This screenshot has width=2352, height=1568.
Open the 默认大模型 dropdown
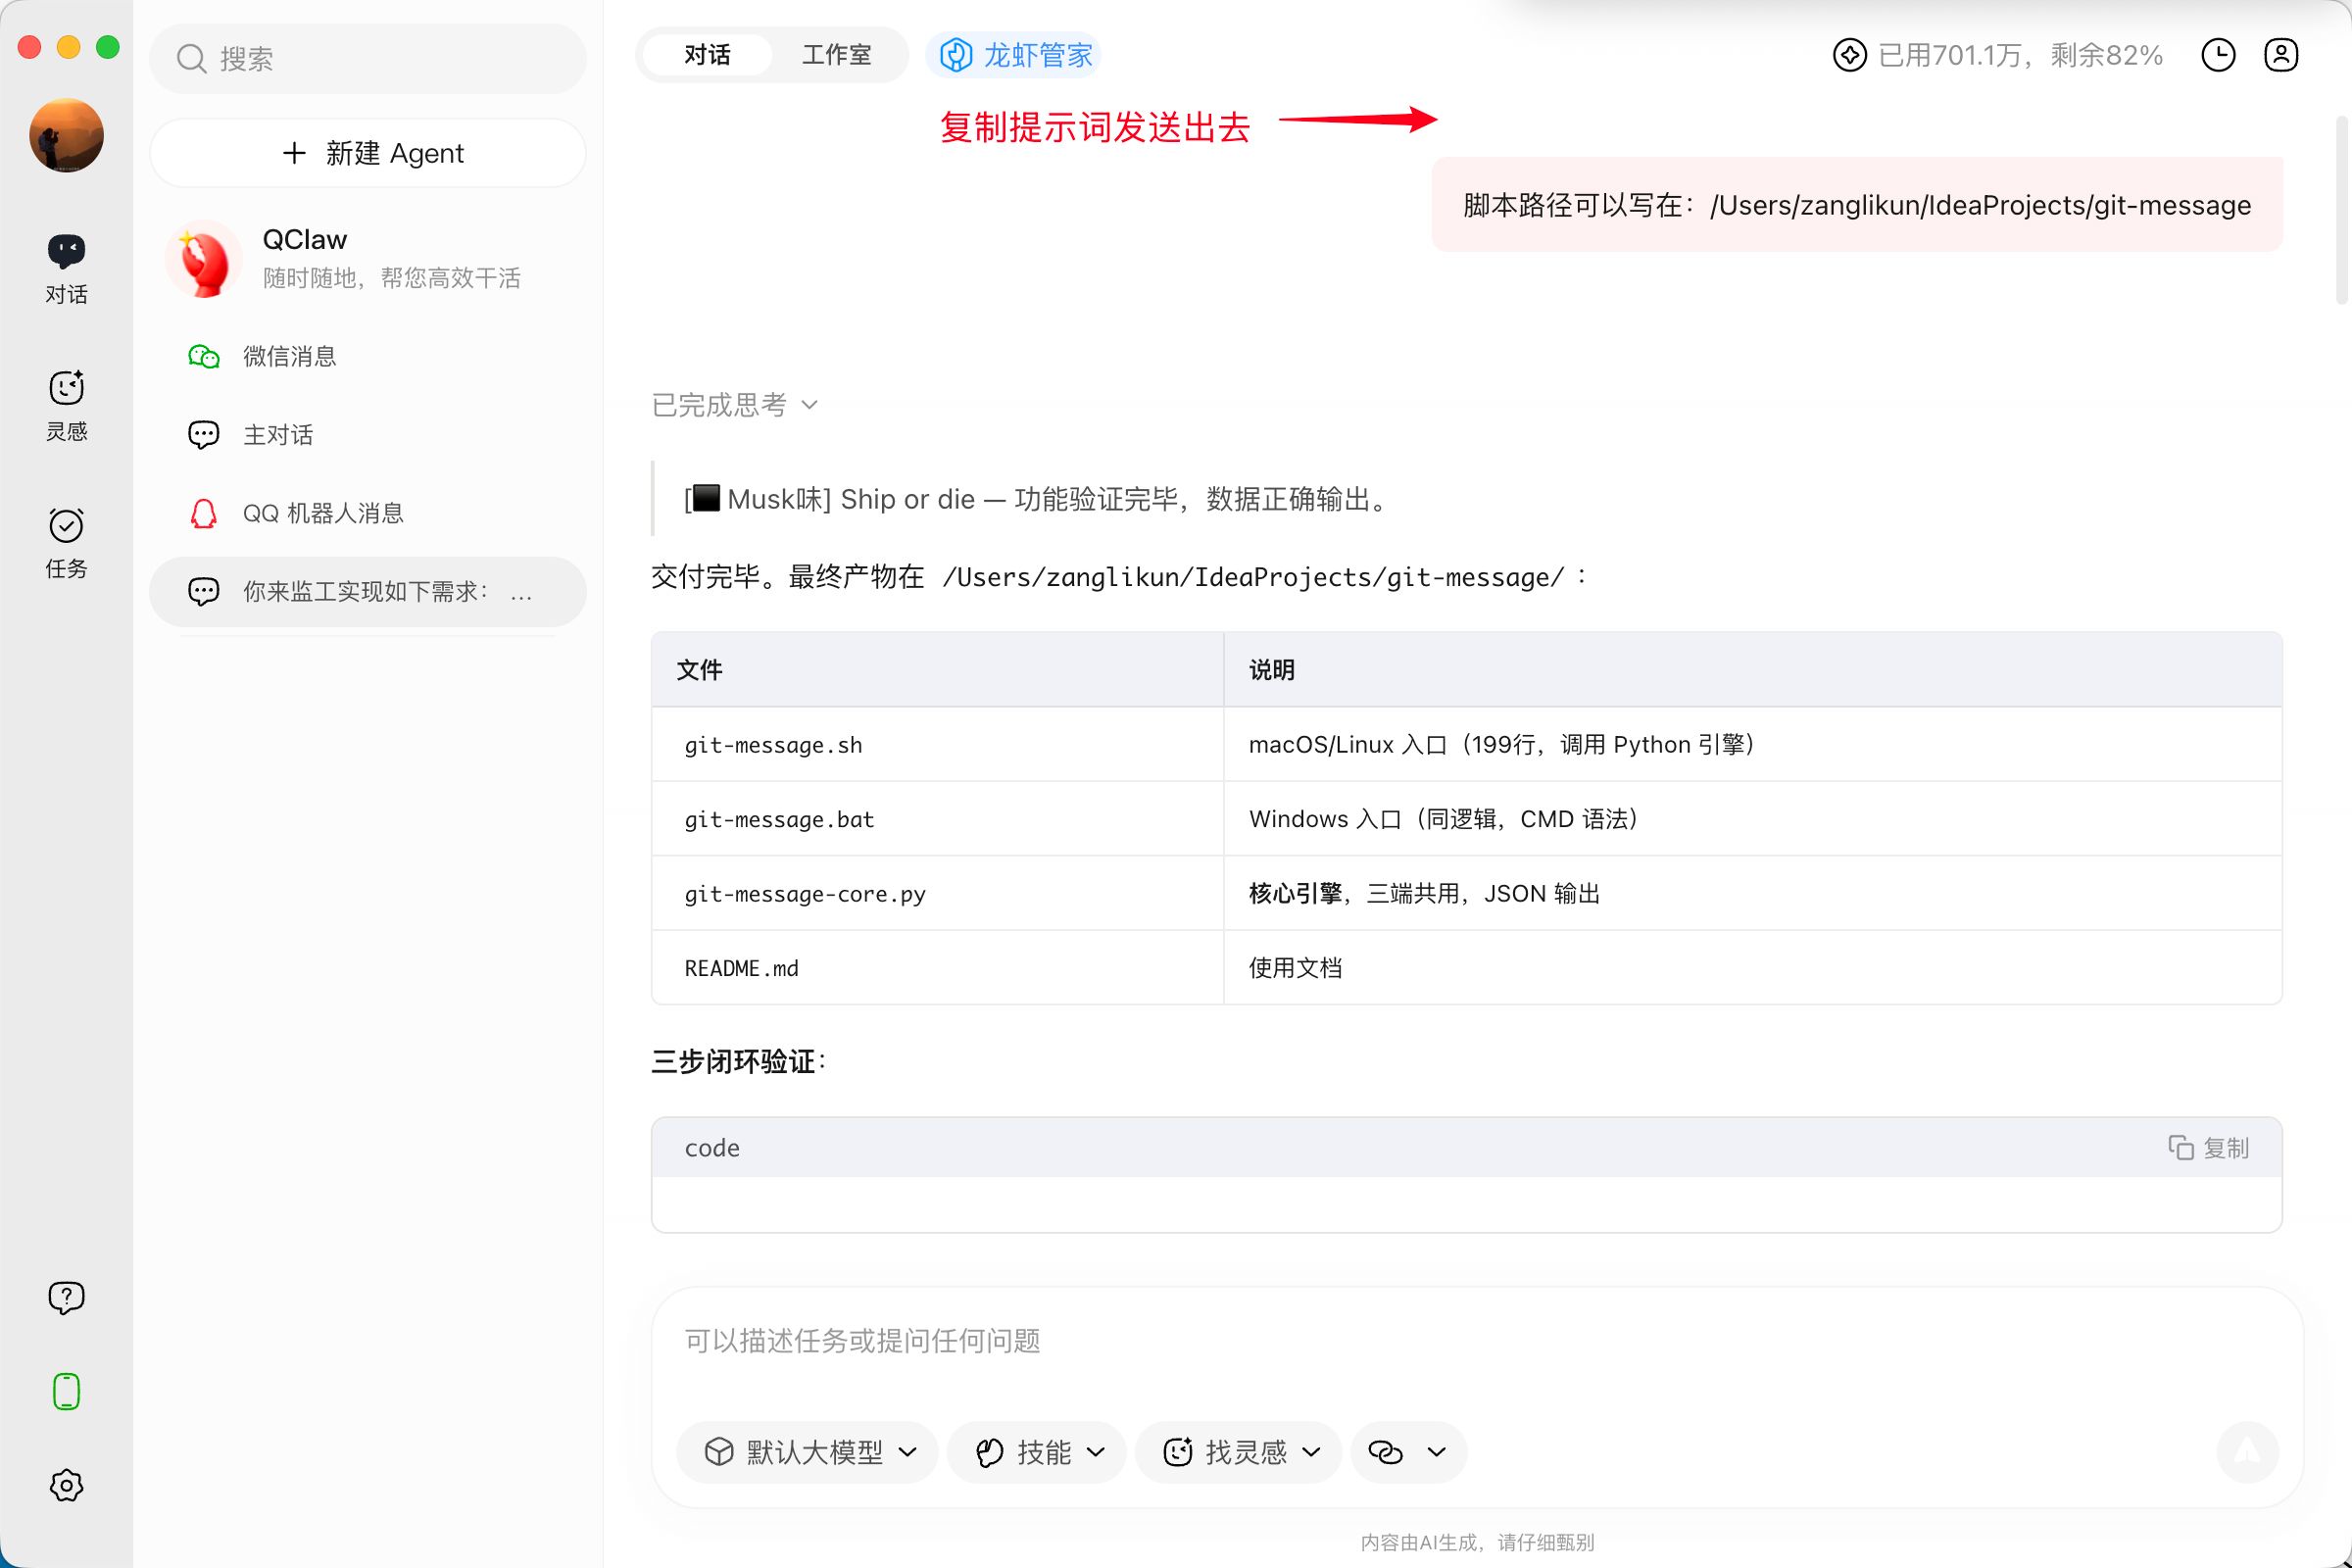pos(808,1452)
